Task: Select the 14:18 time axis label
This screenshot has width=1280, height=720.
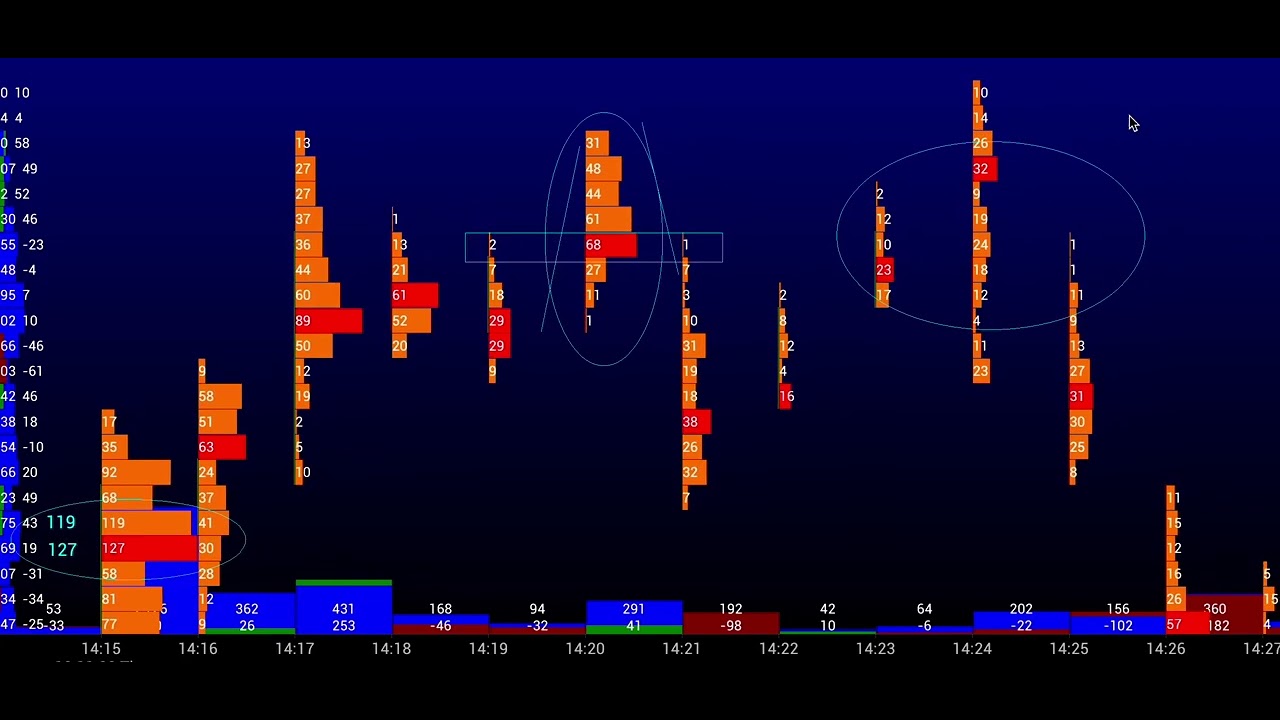Action: 391,649
